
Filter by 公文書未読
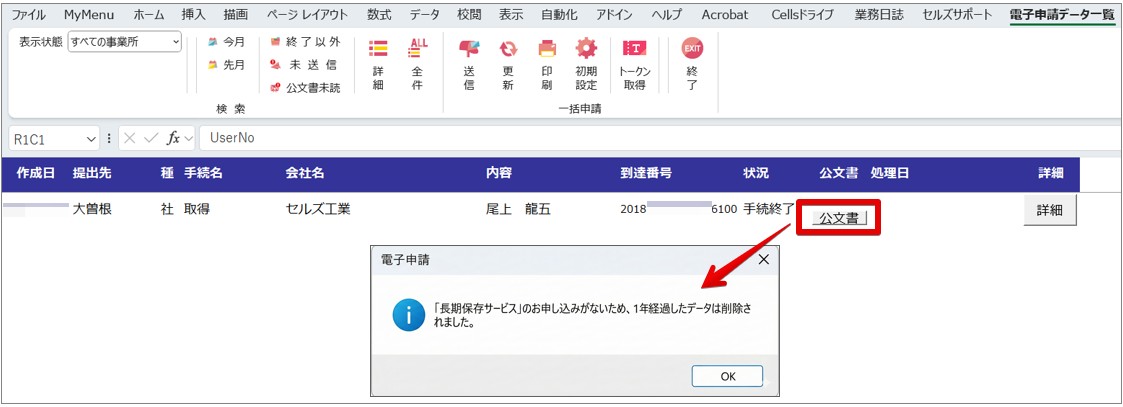click(304, 88)
